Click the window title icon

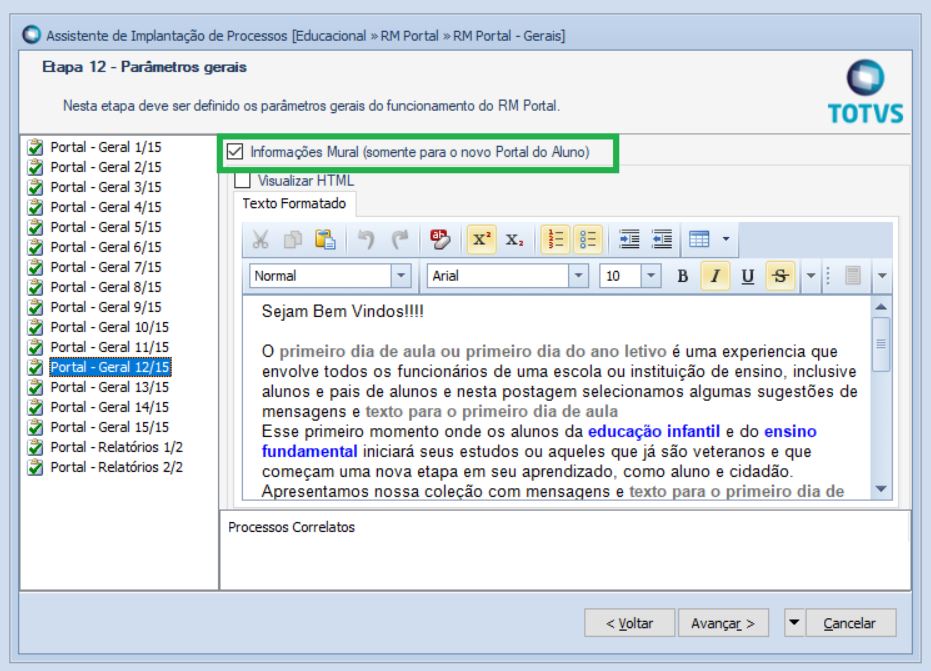click(31, 35)
